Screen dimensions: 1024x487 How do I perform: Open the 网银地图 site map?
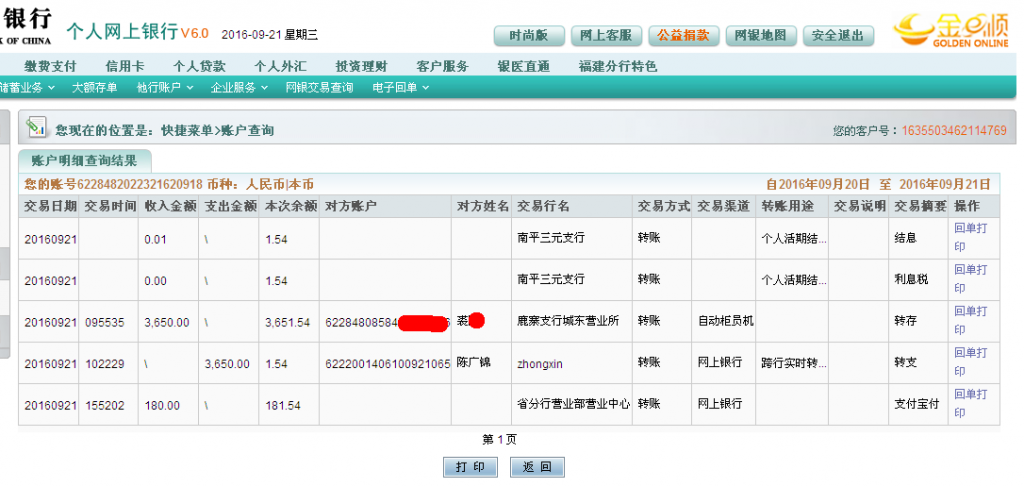pos(761,36)
